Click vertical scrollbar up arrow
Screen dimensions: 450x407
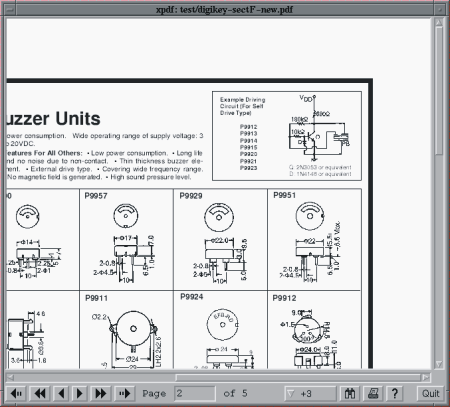click(439, 23)
